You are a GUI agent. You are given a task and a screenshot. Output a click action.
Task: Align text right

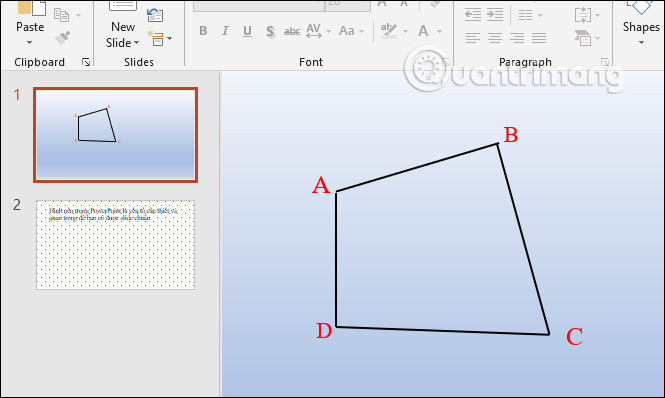pos(517,38)
